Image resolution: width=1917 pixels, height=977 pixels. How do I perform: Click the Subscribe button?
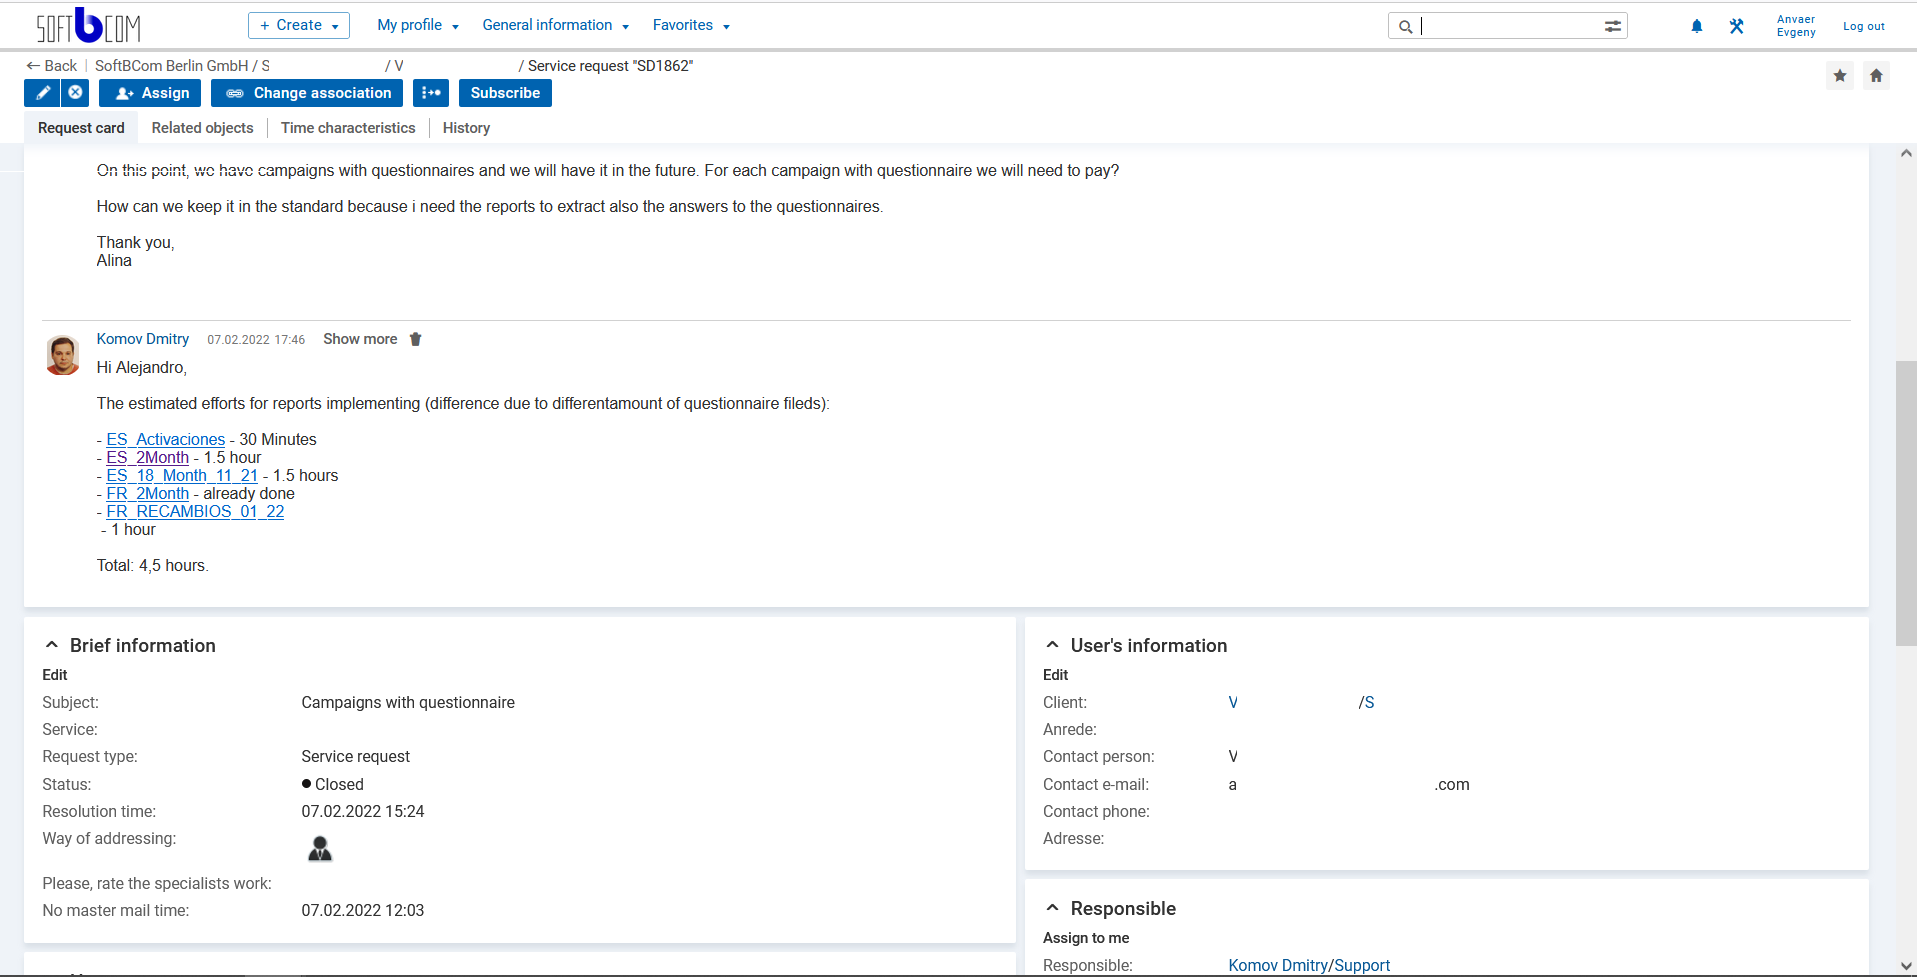[505, 93]
